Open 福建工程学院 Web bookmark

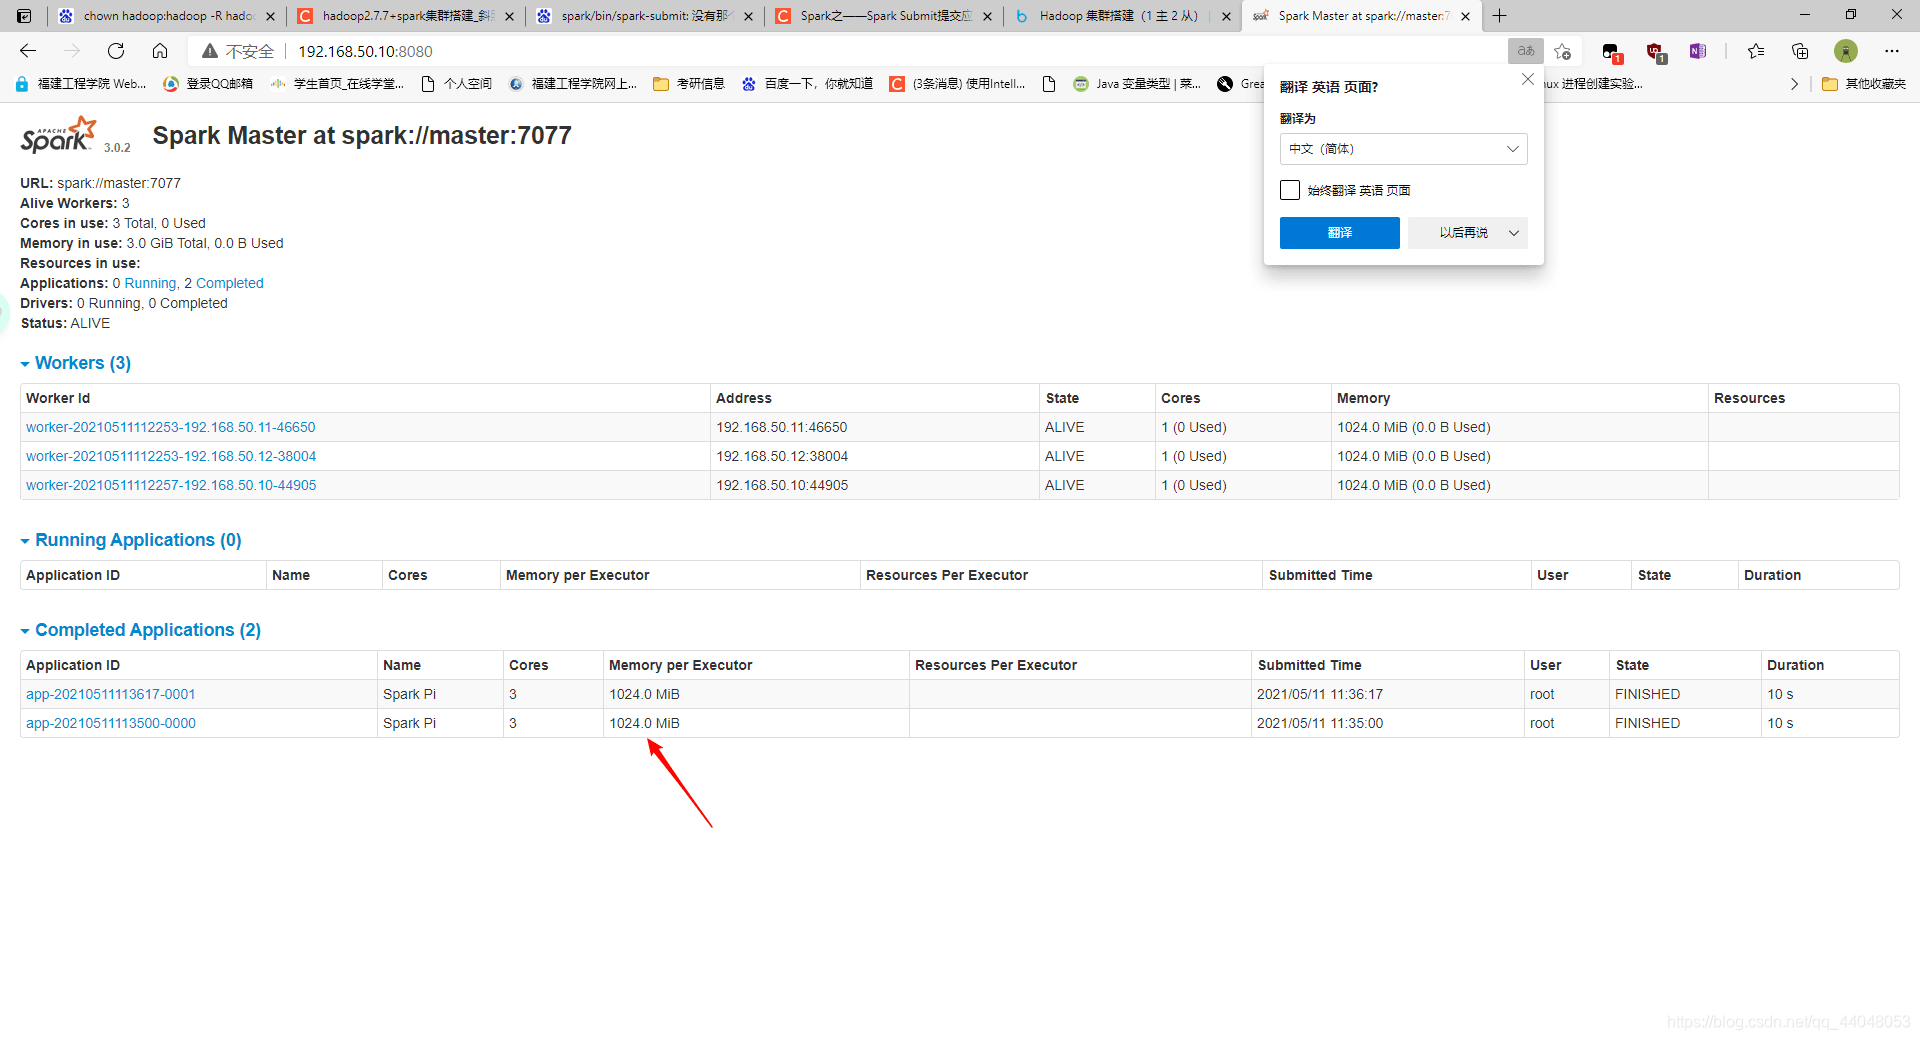point(81,84)
